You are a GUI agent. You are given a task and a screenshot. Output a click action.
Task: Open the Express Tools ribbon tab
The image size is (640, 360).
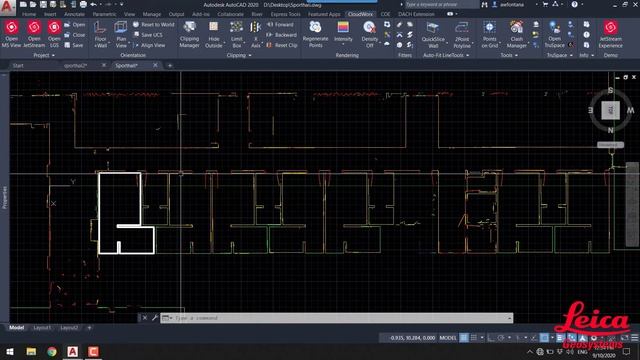click(285, 14)
